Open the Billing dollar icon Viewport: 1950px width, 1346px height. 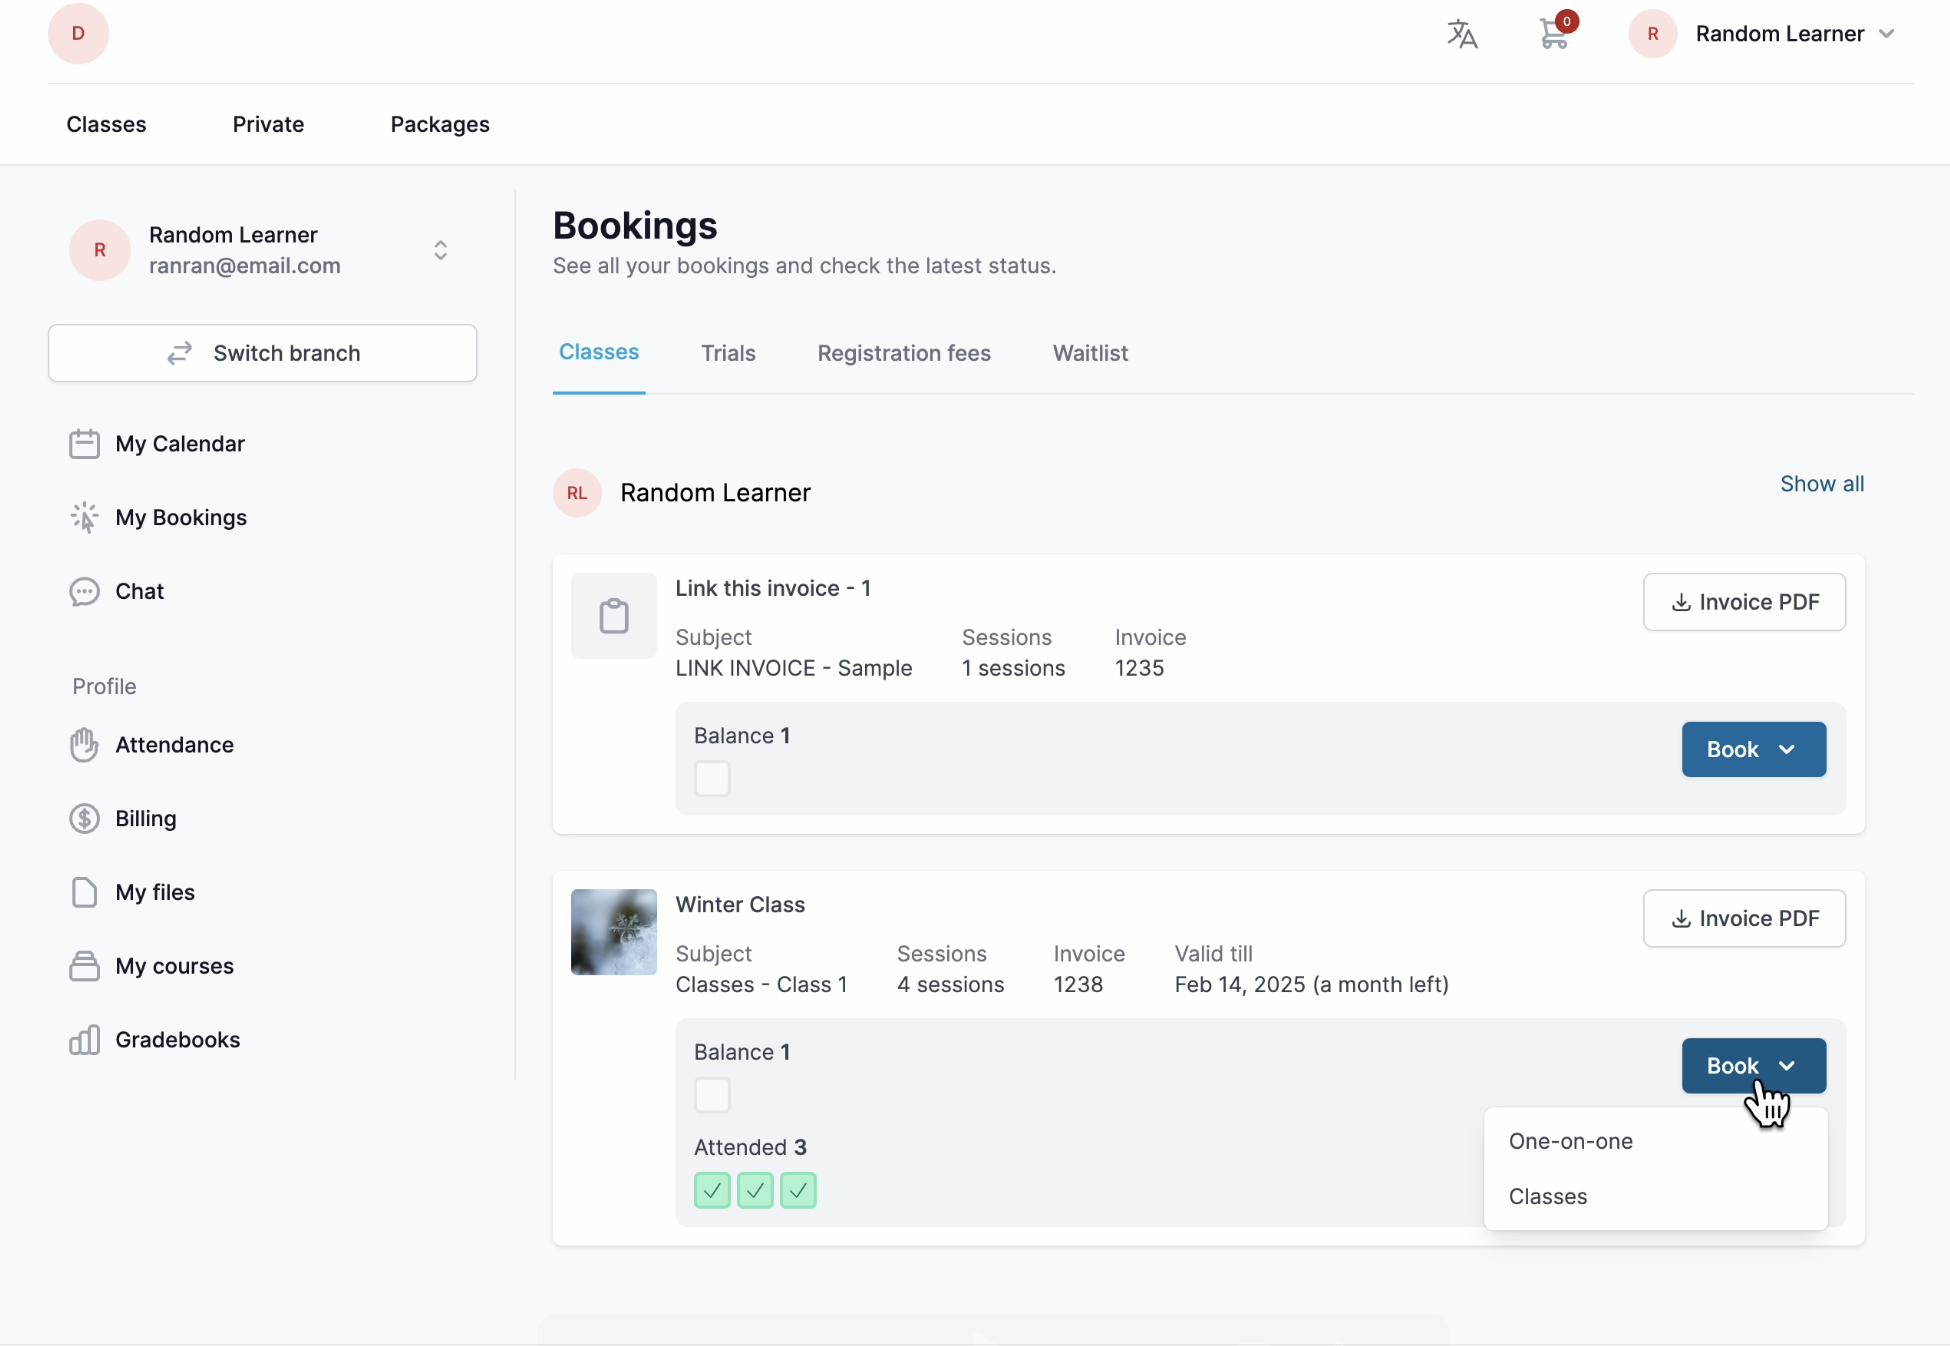[84, 819]
